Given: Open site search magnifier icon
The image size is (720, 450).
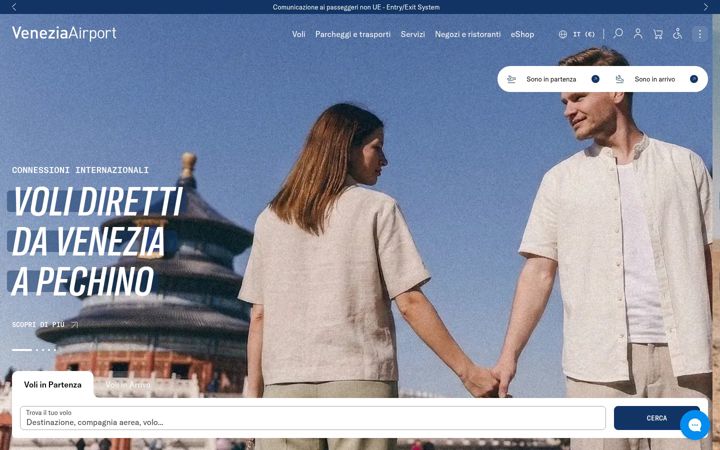Looking at the screenshot, I should [x=618, y=34].
